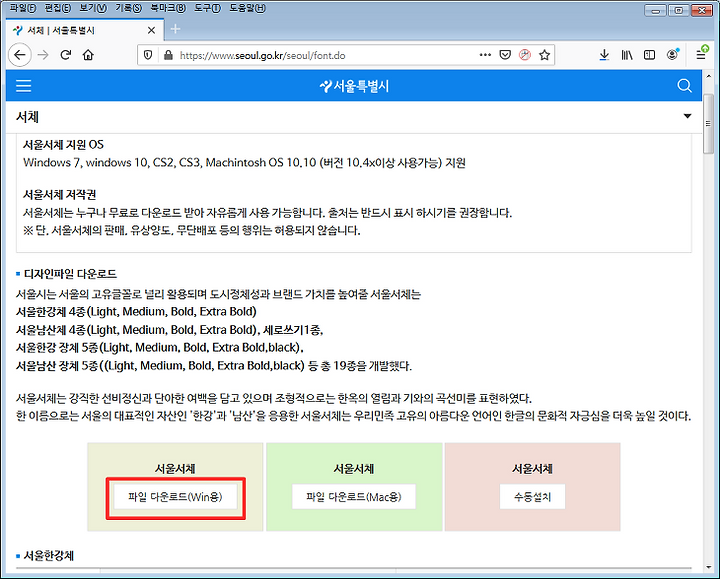
Task: Click the 서울서체 저작권 heading
Action: pyautogui.click(x=60, y=195)
